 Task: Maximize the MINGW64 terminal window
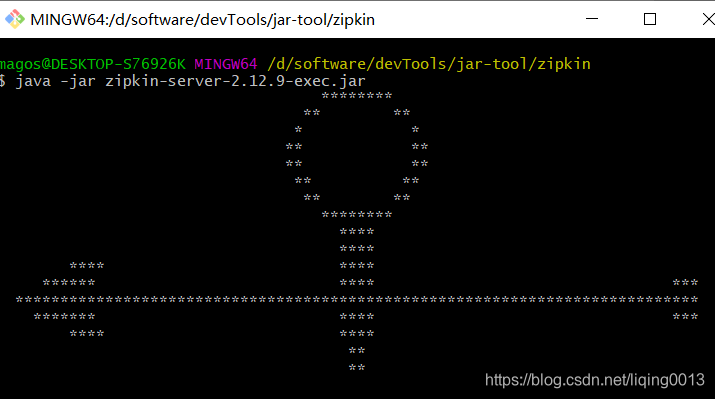click(650, 19)
